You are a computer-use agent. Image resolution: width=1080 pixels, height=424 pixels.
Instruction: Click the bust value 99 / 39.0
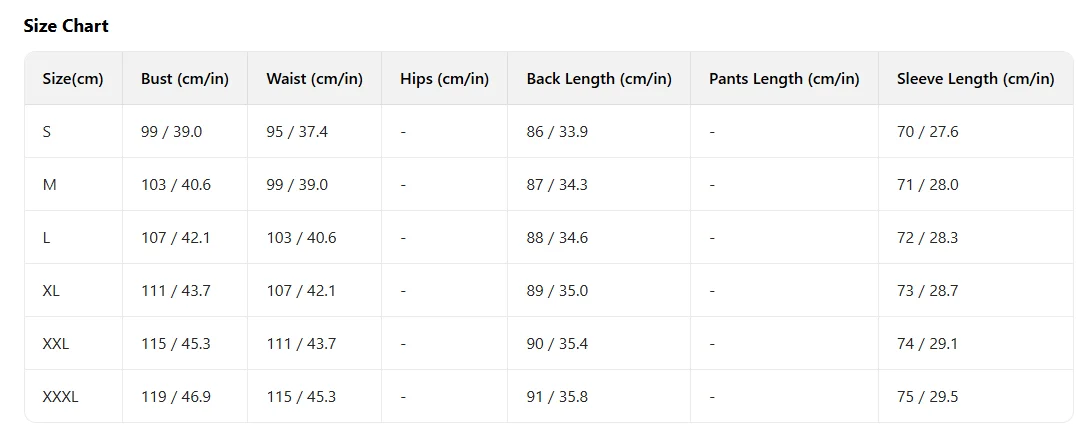point(171,132)
